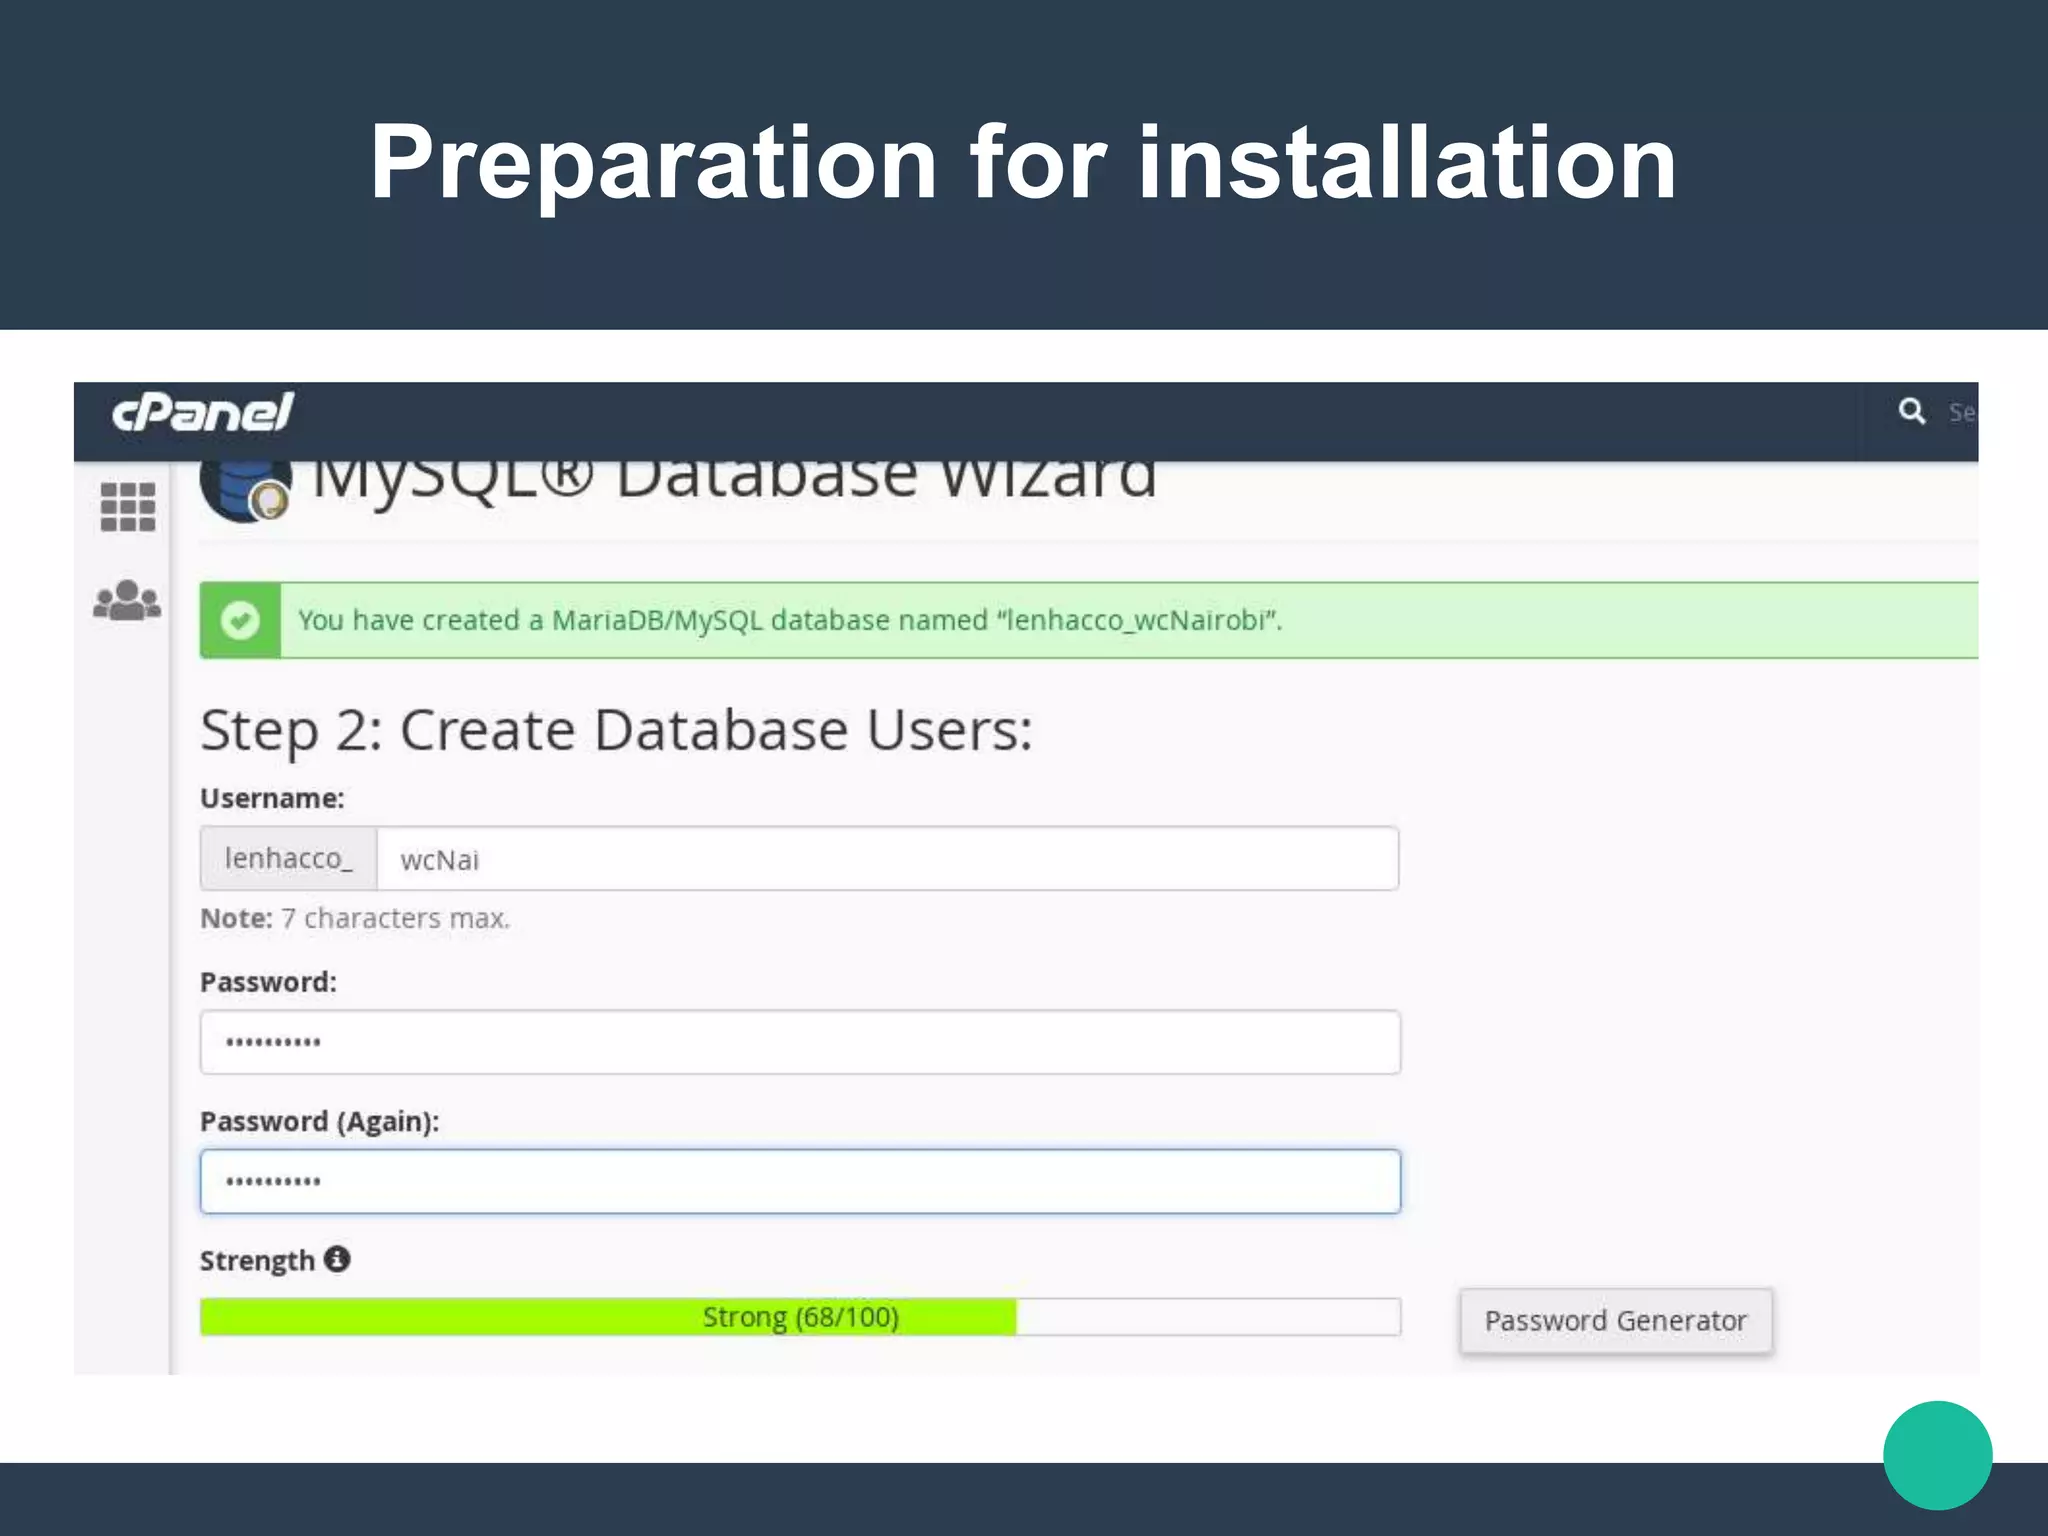Click the 'Strength' label
Screen dimensions: 2048x1536
(x=257, y=1261)
